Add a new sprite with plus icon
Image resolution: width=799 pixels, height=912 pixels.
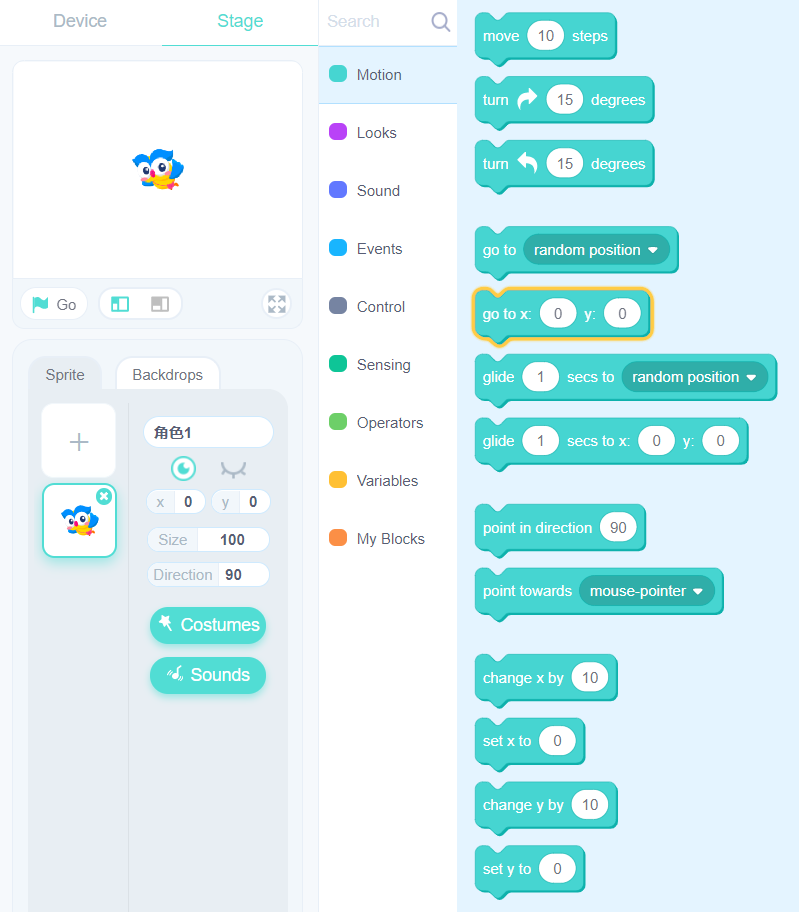[x=79, y=442]
